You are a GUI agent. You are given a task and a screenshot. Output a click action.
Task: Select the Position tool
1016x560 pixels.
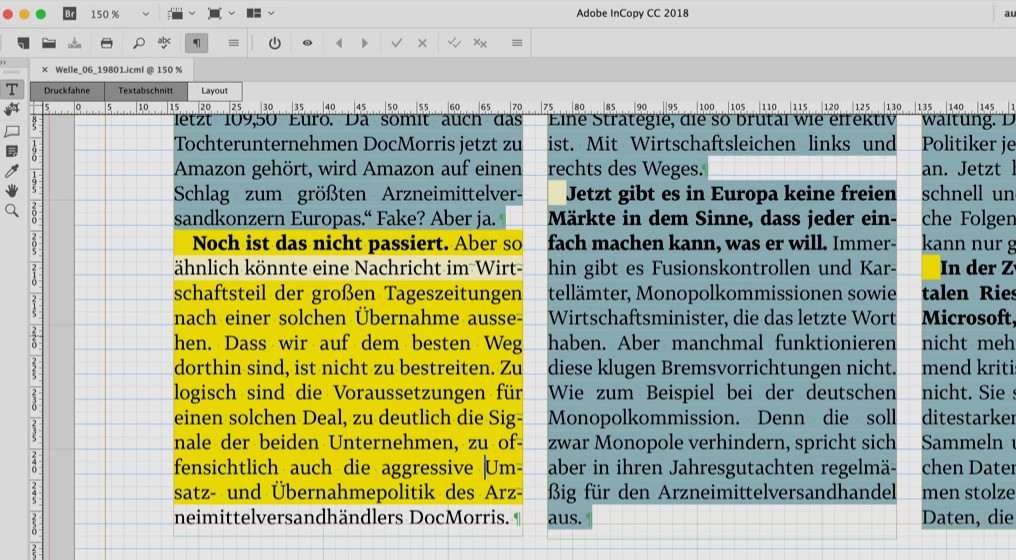pyautogui.click(x=12, y=110)
